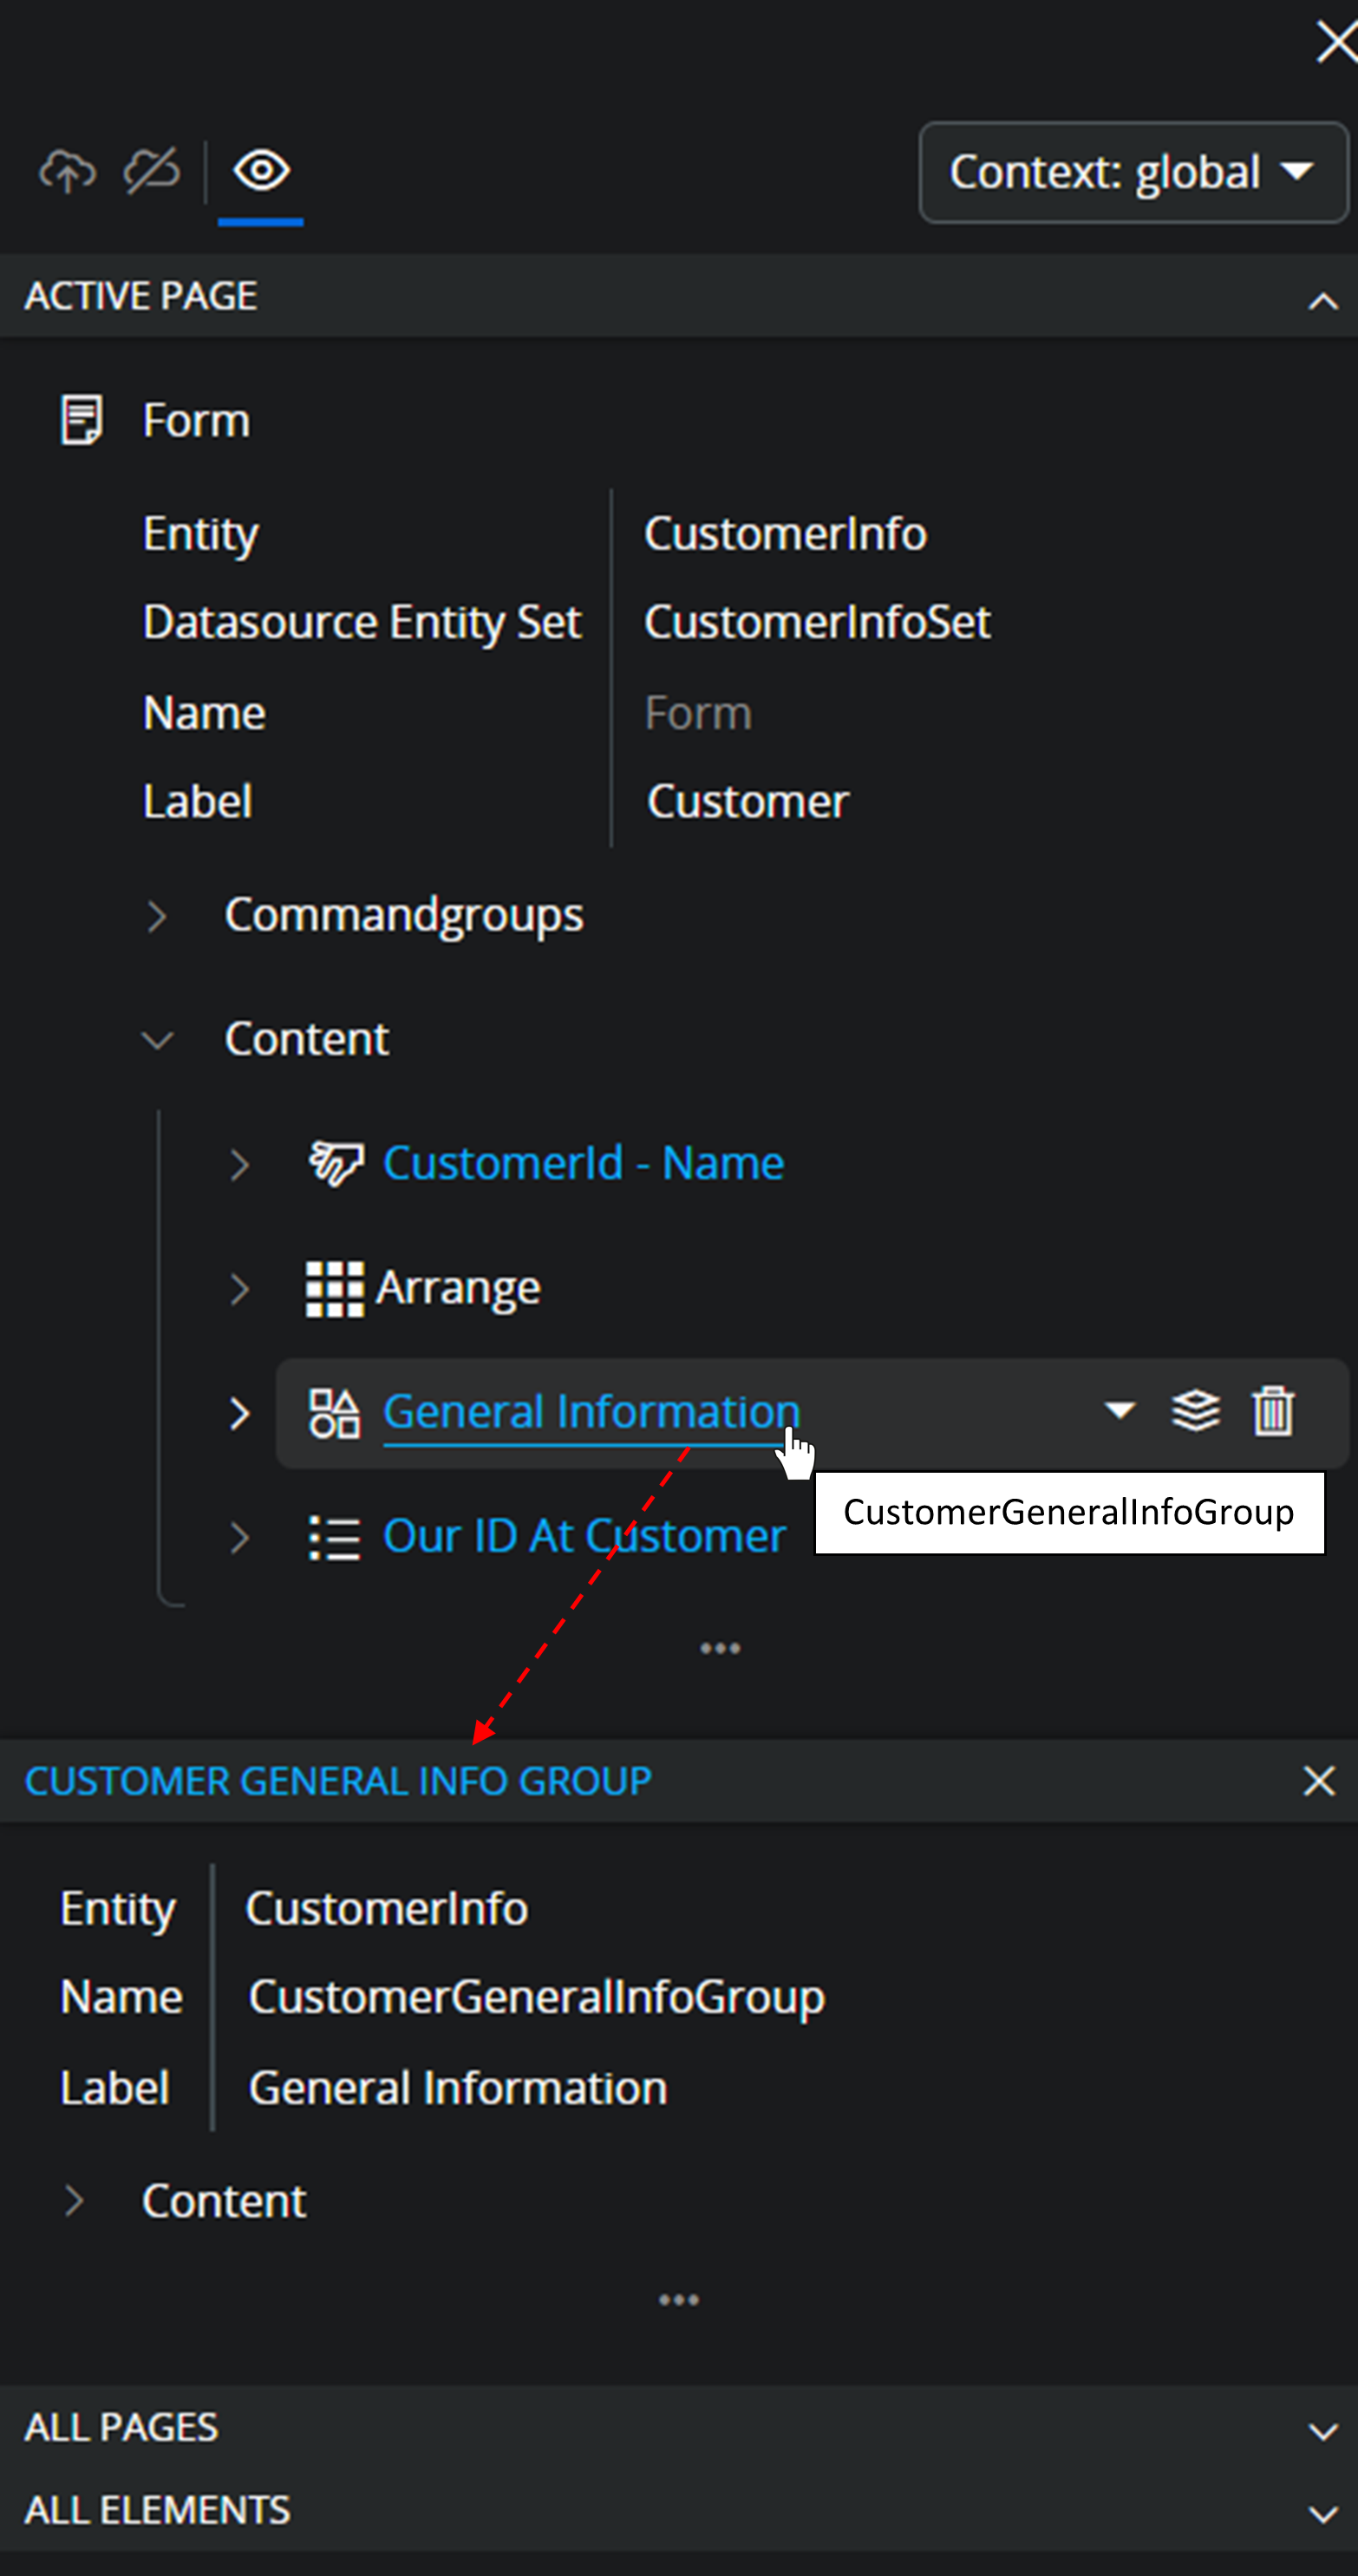Screen dimensions: 1358x2576
Task: Click the Arrange grid icon
Action: point(334,1289)
